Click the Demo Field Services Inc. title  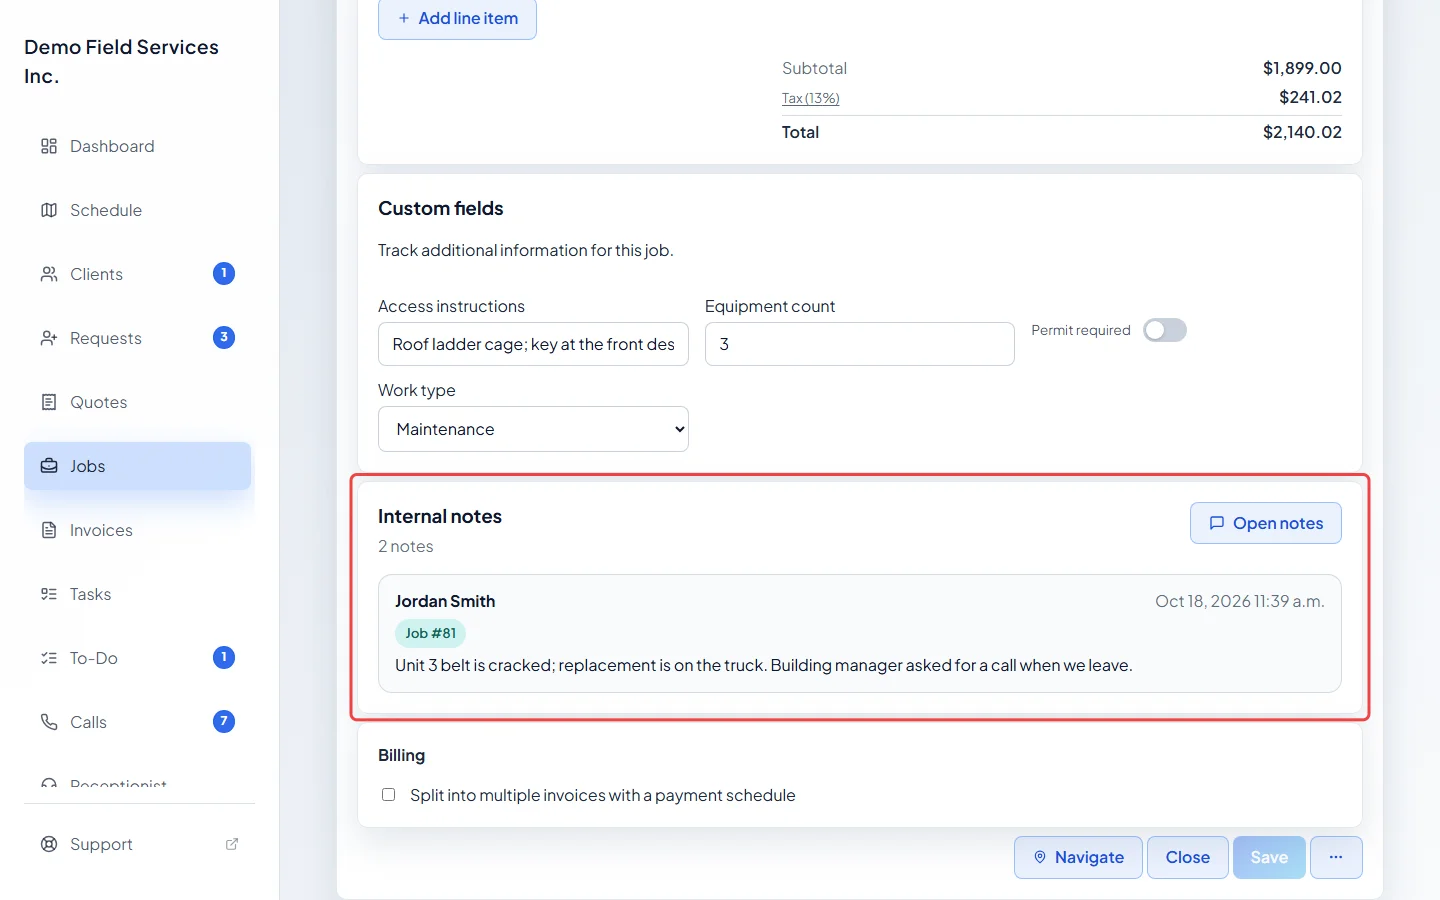122,61
